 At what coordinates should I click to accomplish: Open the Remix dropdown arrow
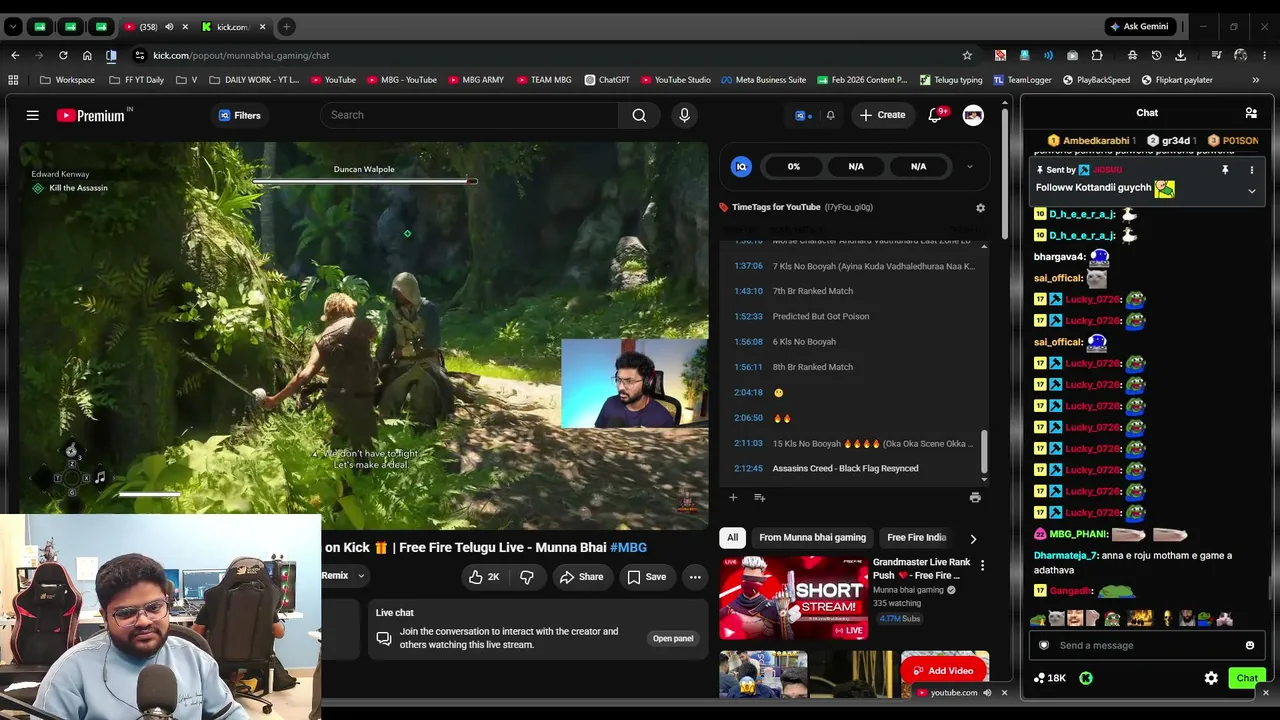[x=361, y=576]
